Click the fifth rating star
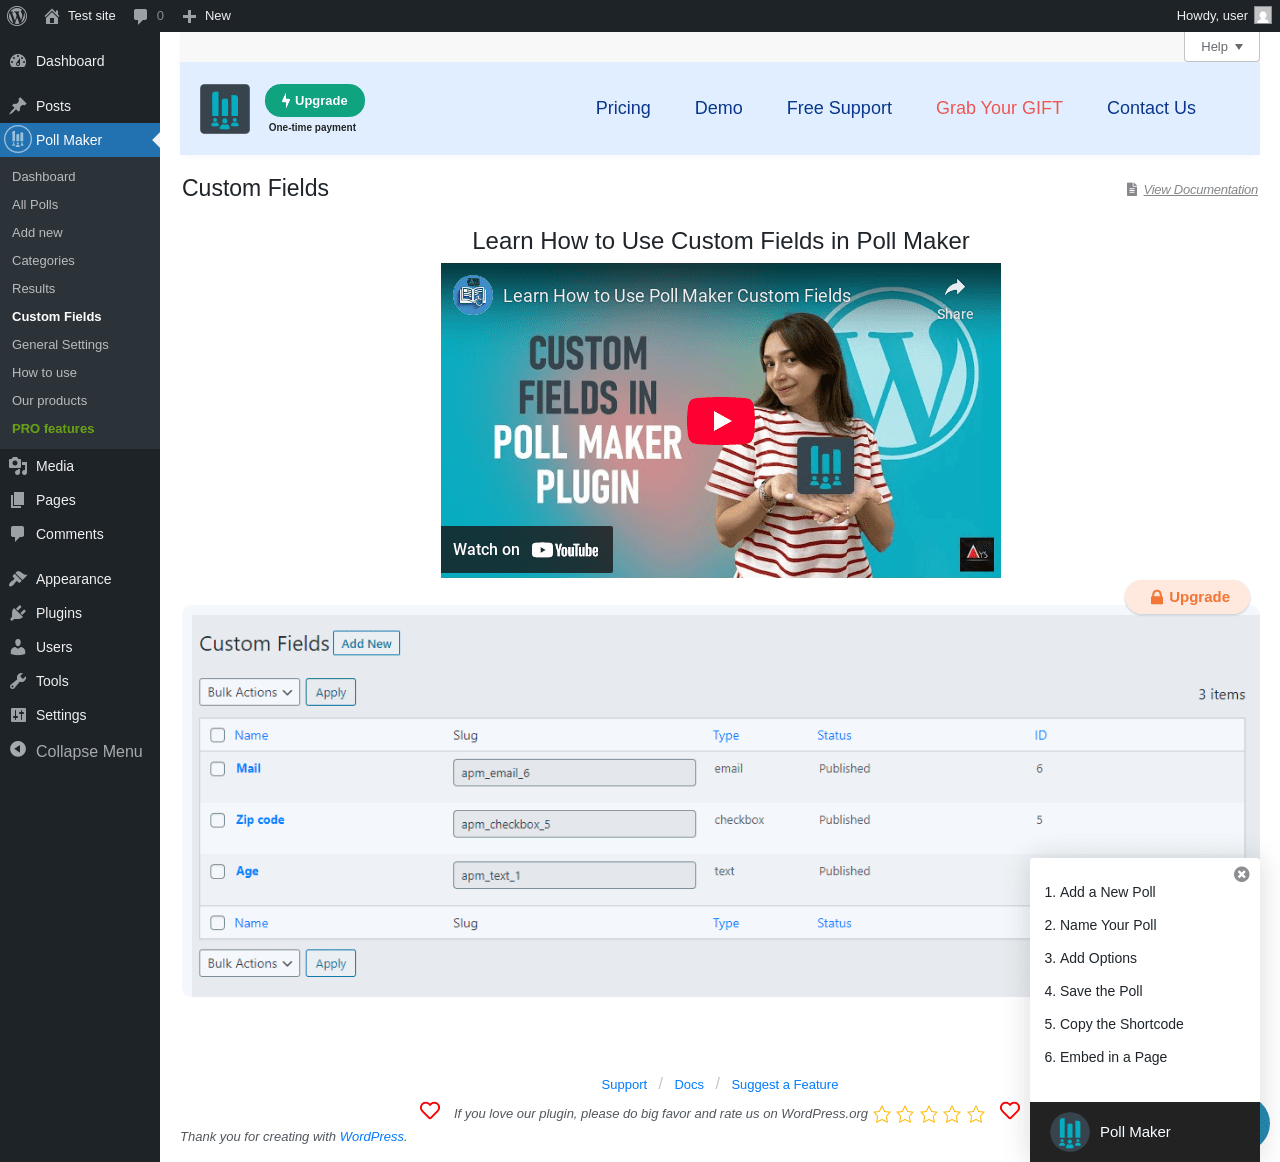Image resolution: width=1280 pixels, height=1162 pixels. tap(976, 1114)
